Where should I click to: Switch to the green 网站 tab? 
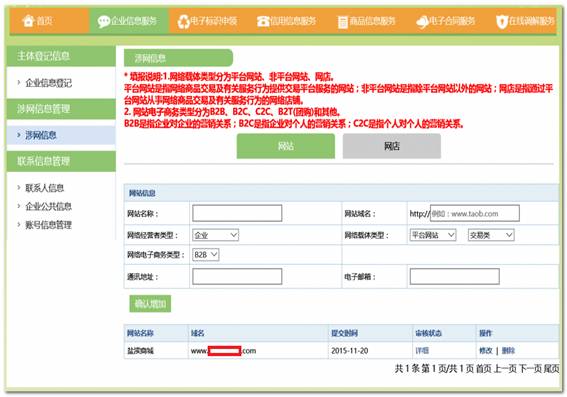[286, 146]
